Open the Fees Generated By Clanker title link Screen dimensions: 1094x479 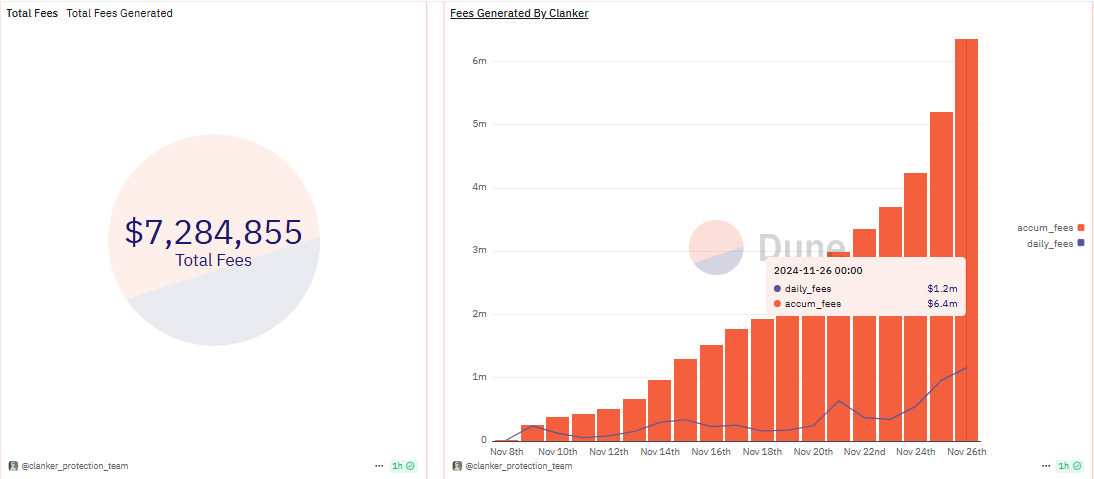(x=519, y=14)
